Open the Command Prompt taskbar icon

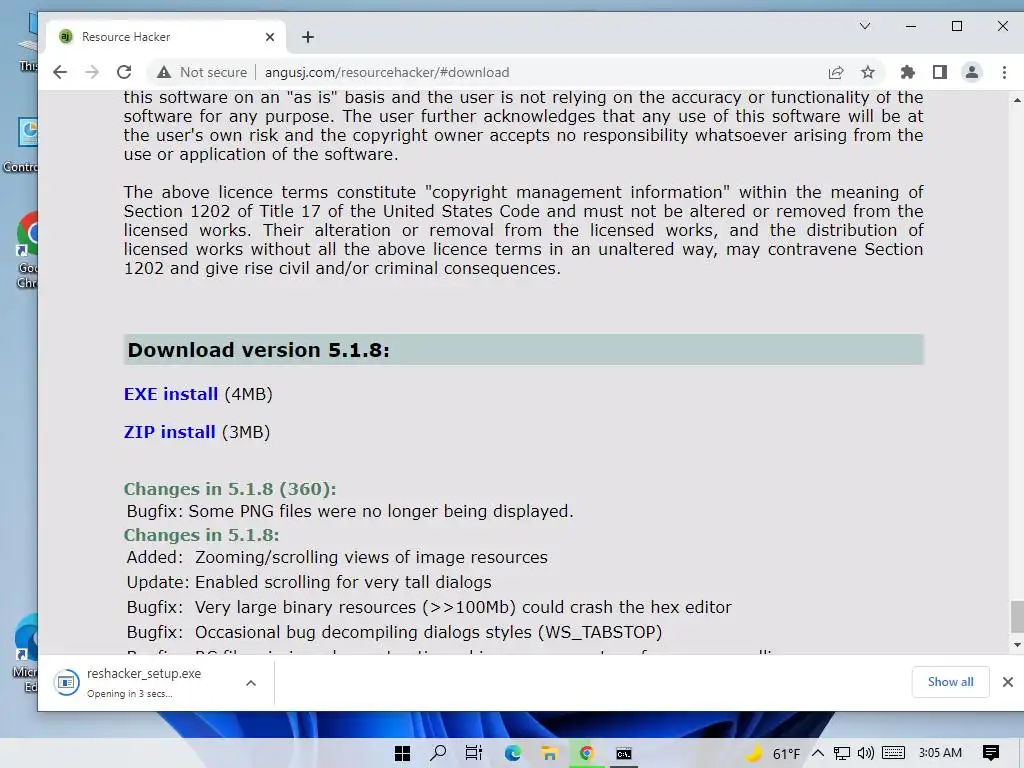tap(624, 754)
